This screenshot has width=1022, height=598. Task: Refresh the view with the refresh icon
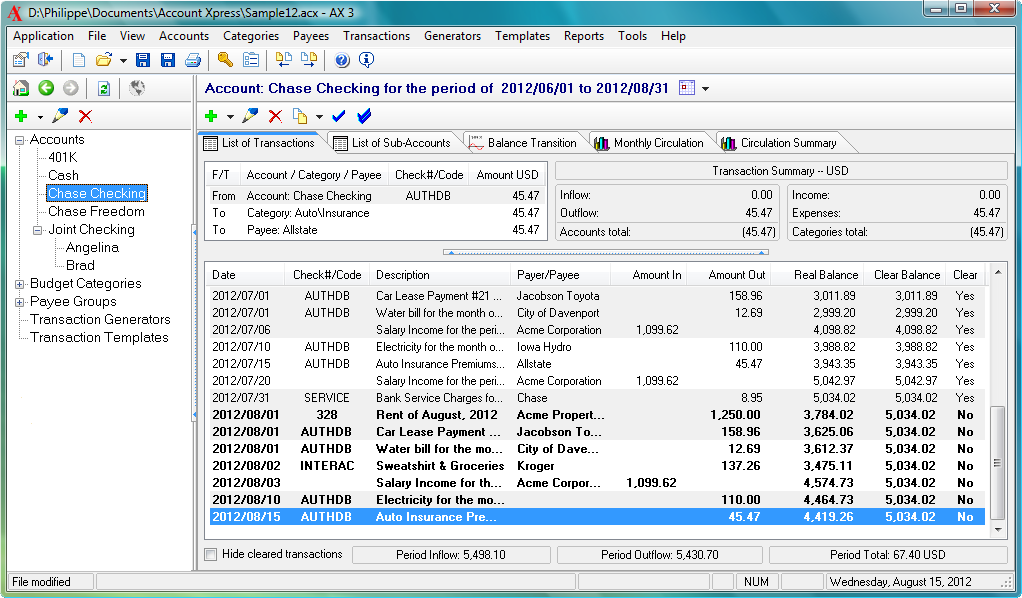(102, 89)
